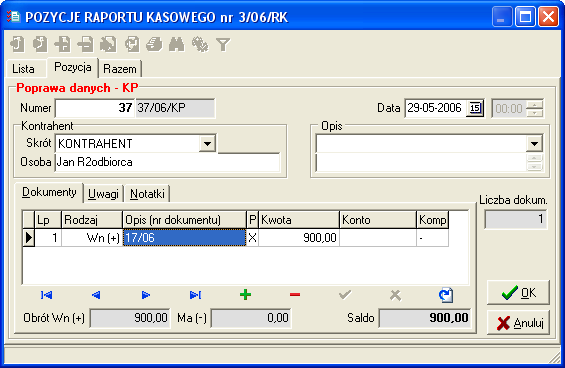Open the Uwagi tab
Image resolution: width=565 pixels, height=368 pixels.
103,194
